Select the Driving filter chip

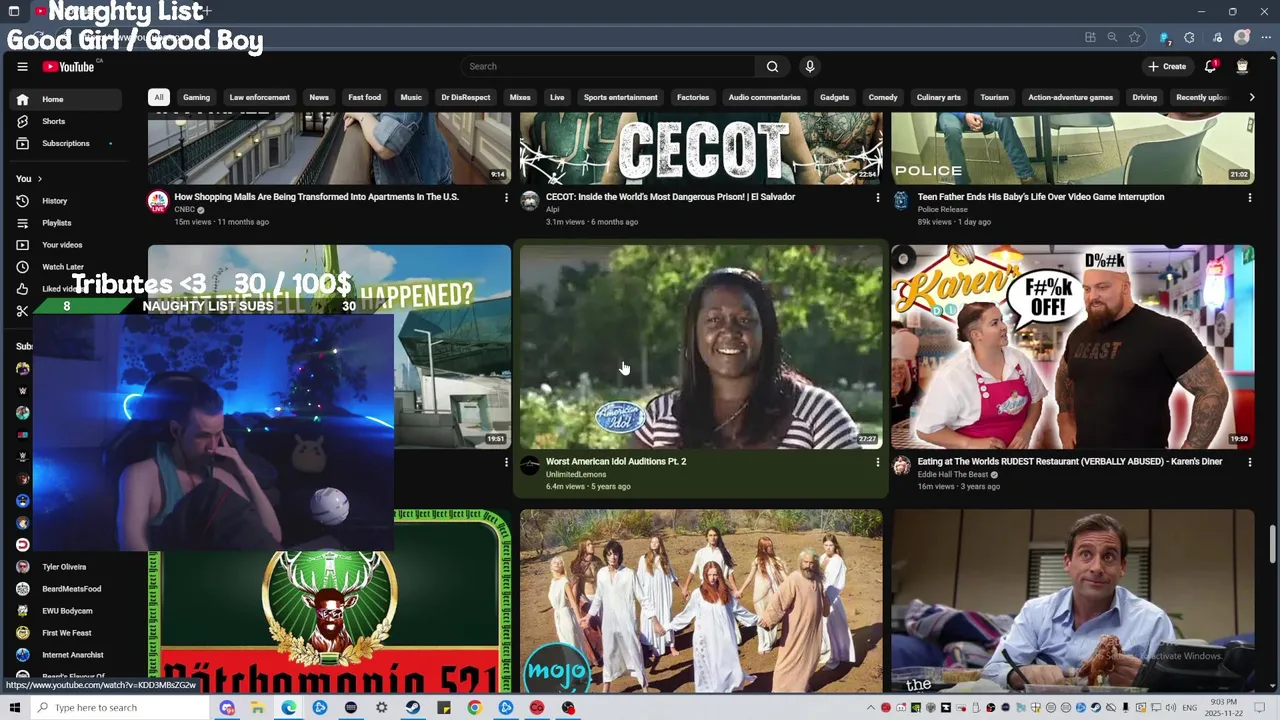(1144, 97)
